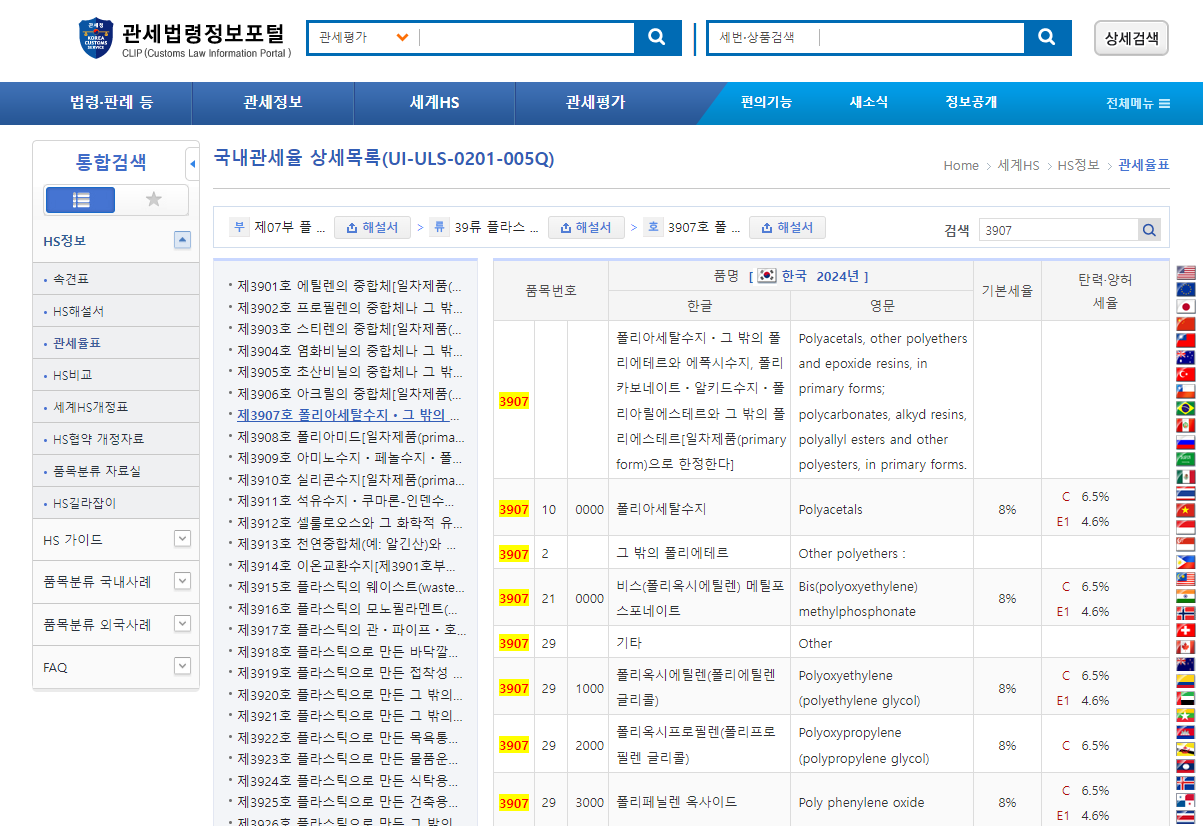Select the United States flag tariff icon
This screenshot has width=1203, height=826.
pos(1186,273)
